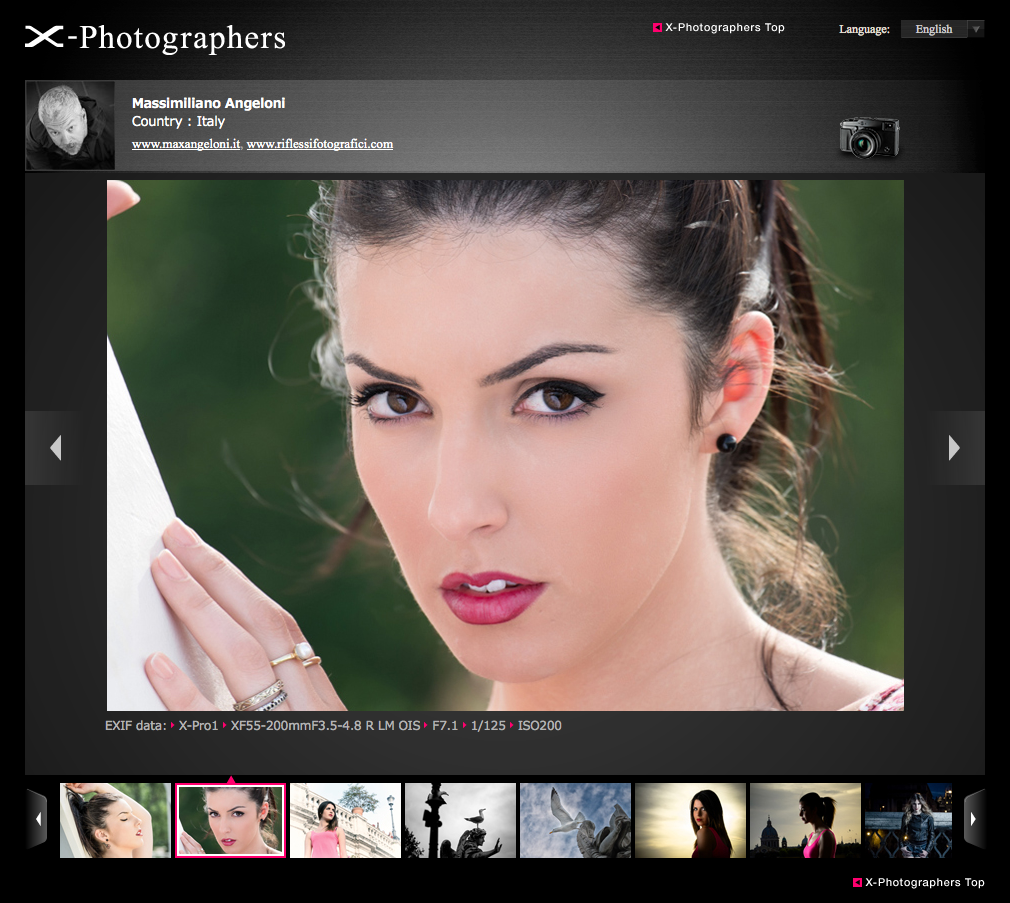The width and height of the screenshot is (1010, 903).
Task: Select thumbnail of woman in pink dress
Action: [x=345, y=820]
